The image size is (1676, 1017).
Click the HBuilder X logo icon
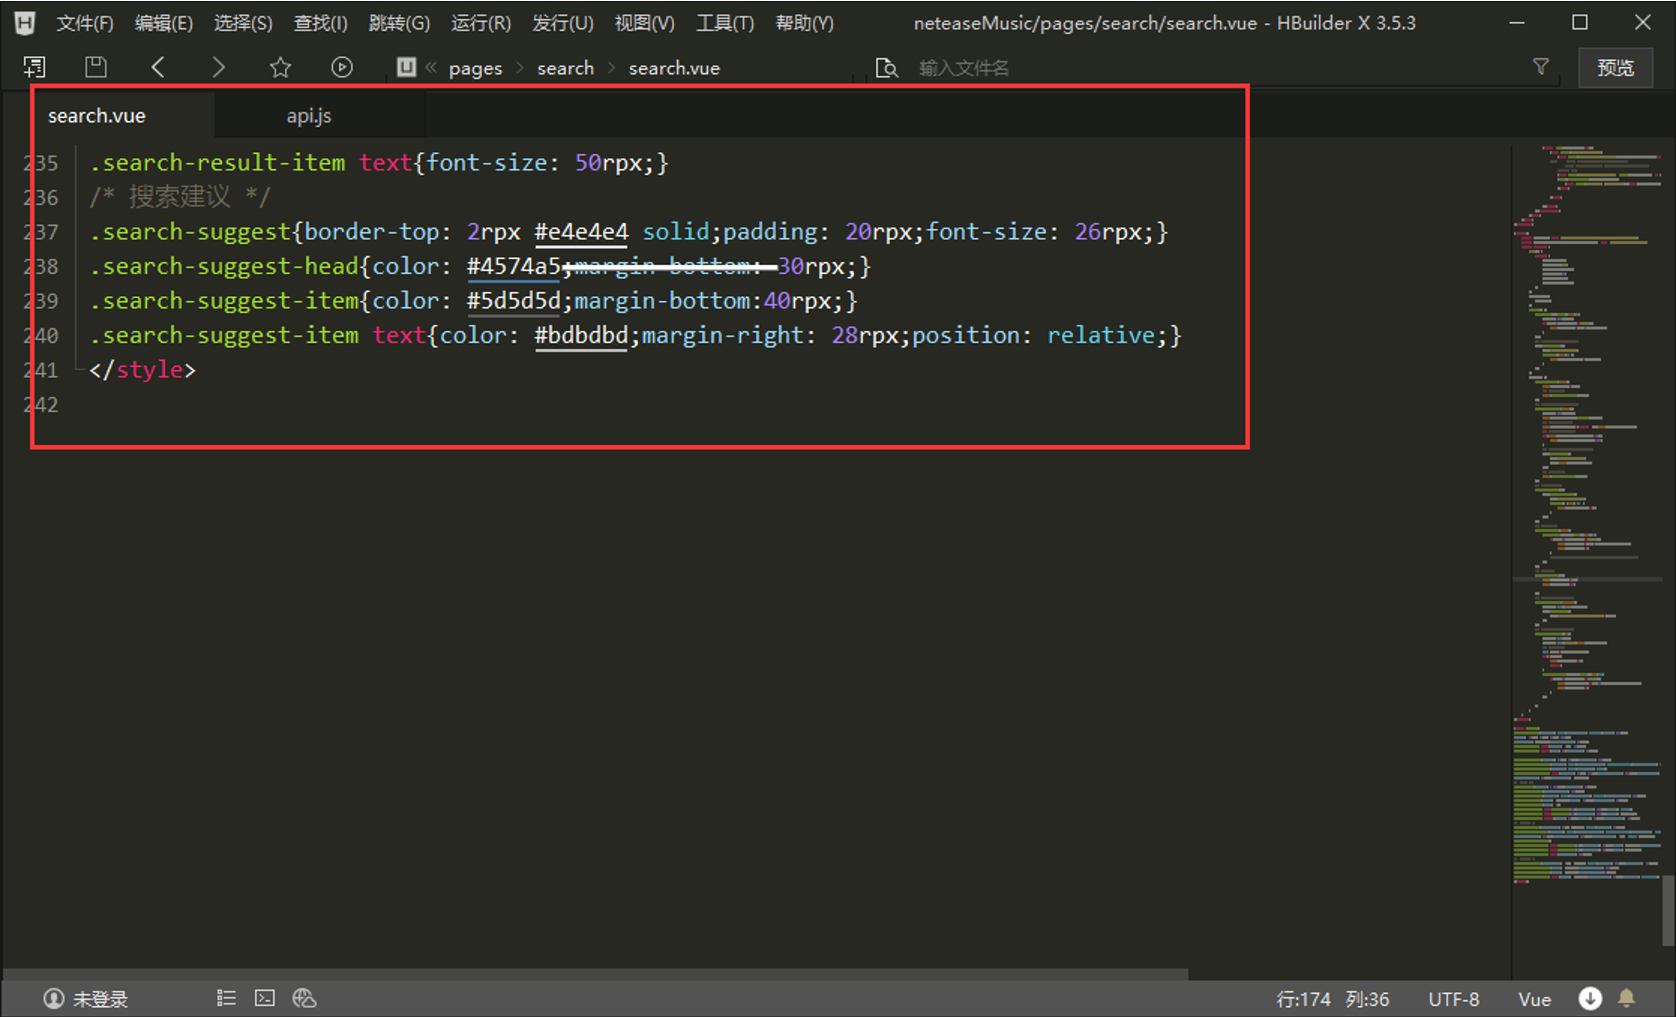25,22
